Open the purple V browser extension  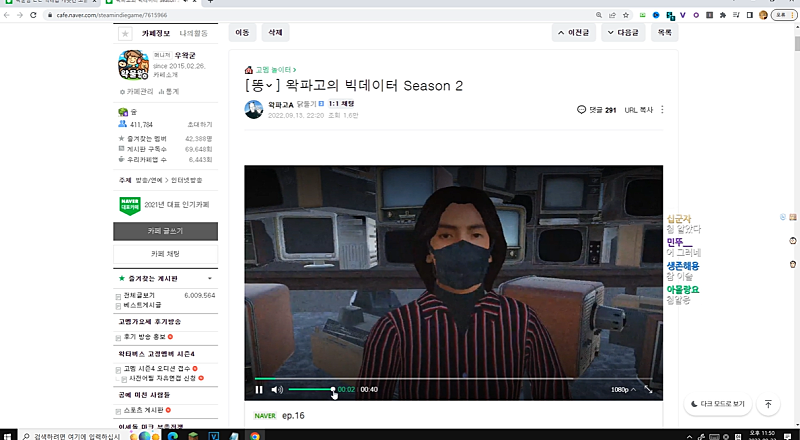683,15
